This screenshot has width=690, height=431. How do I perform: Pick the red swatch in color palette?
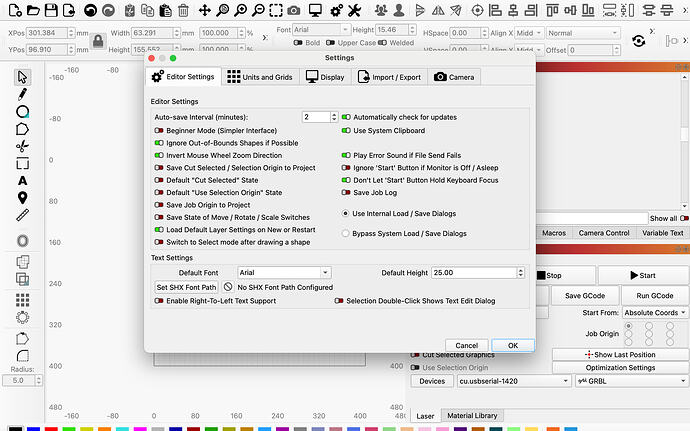click(x=51, y=426)
